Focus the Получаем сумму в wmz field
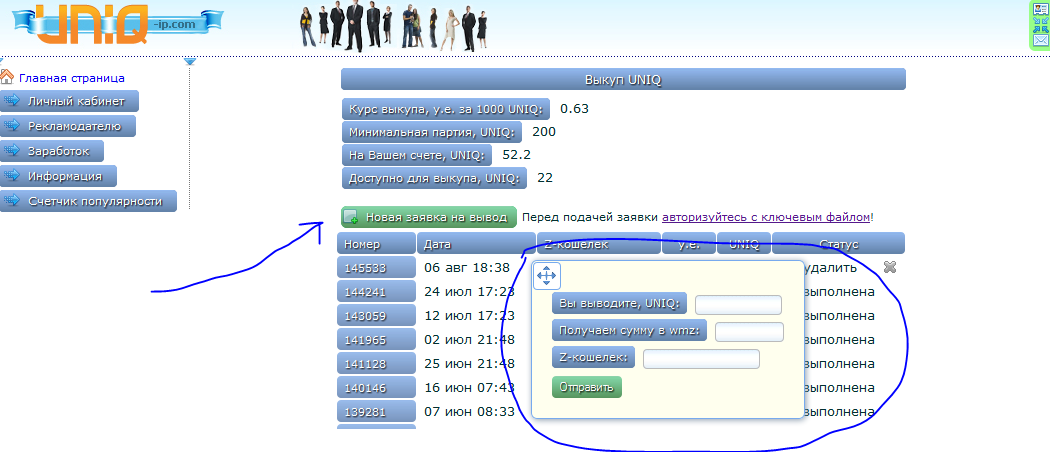The image size is (1050, 452). pyautogui.click(x=749, y=331)
